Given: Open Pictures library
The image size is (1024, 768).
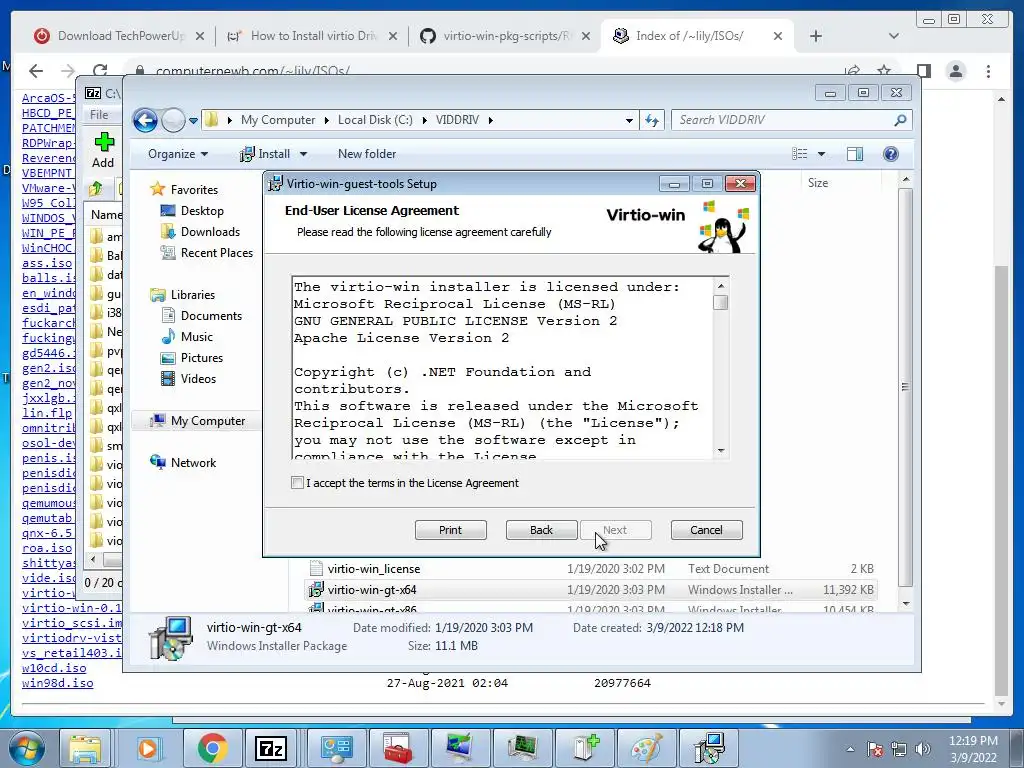Looking at the screenshot, I should pos(201,357).
